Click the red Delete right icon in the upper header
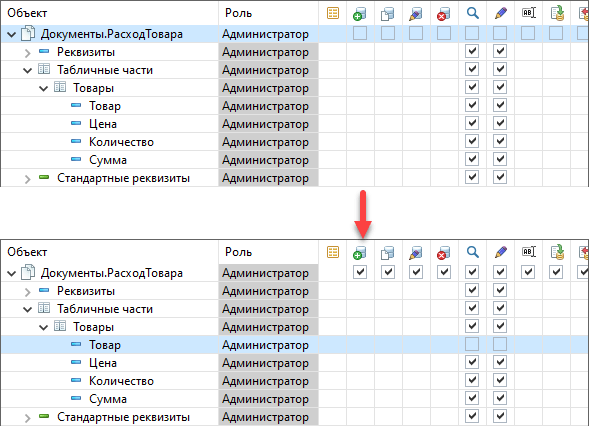Viewport: 589px width, 426px height. (444, 14)
